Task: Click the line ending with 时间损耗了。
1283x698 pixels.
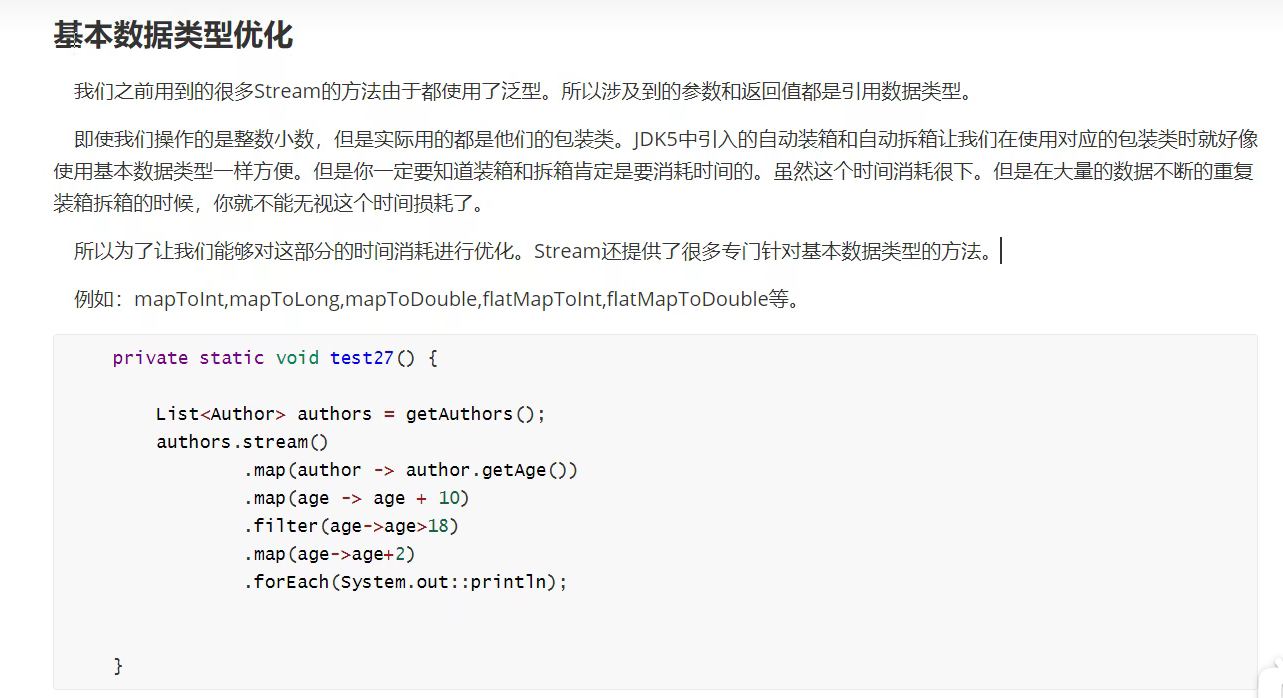Action: tap(270, 204)
